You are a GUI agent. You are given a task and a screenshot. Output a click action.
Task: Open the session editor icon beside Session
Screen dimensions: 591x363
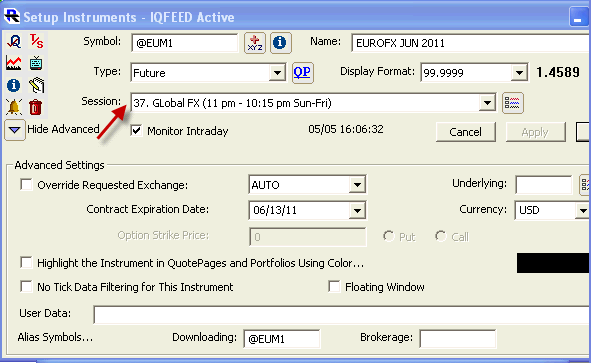pyautogui.click(x=513, y=103)
